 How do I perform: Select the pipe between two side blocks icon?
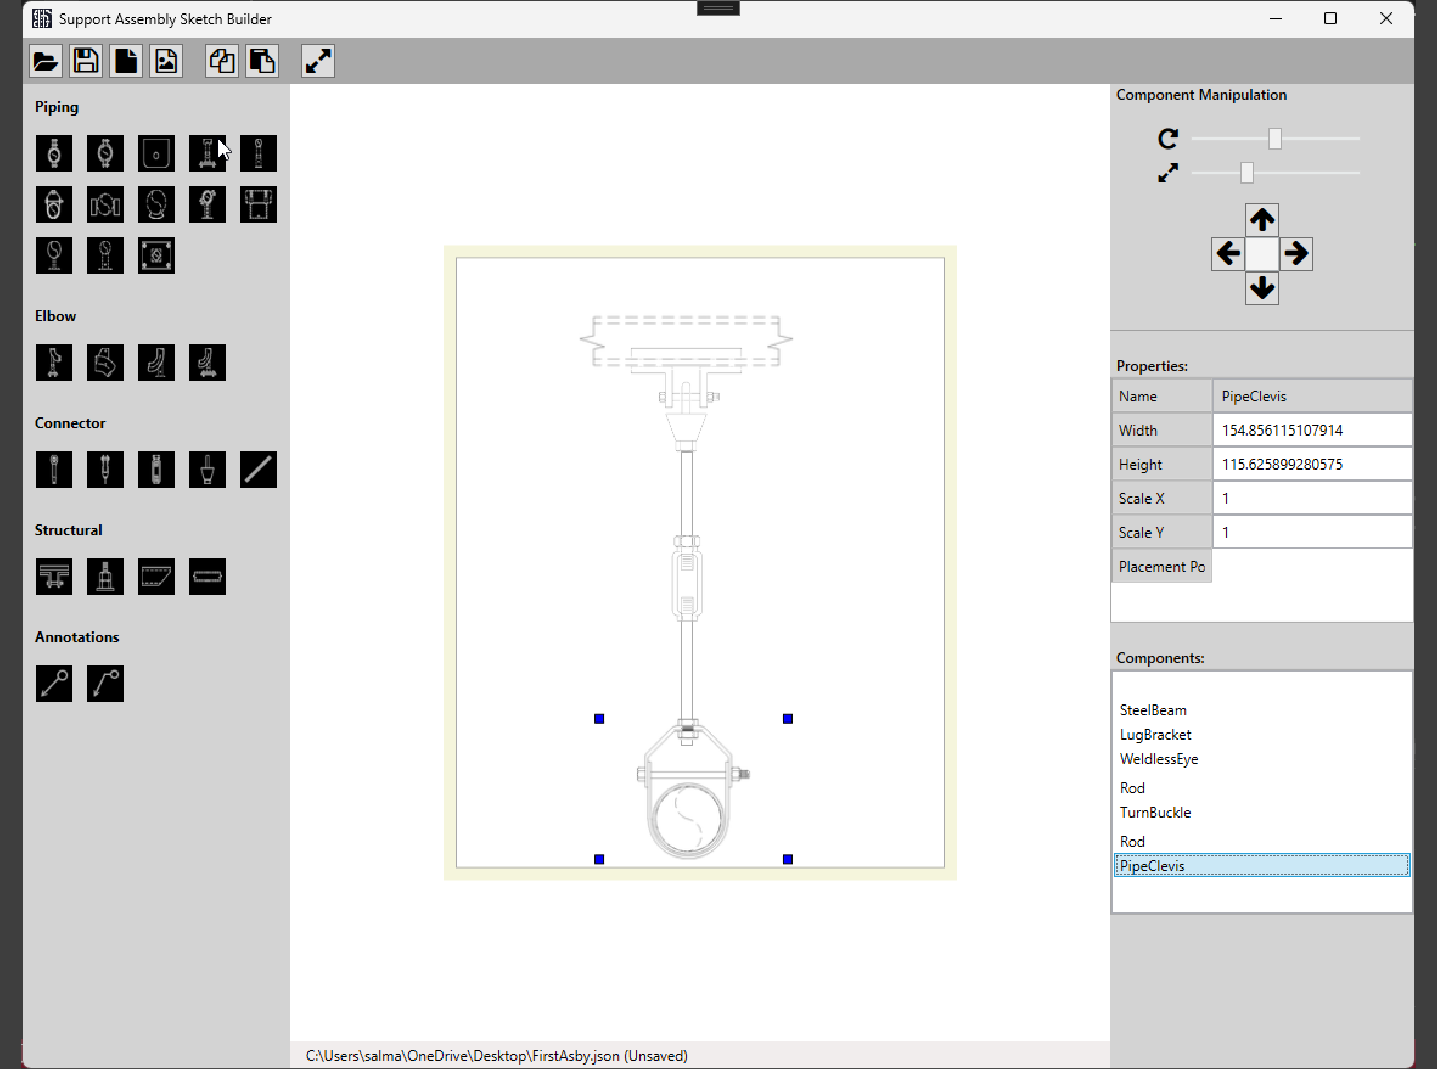(x=105, y=205)
